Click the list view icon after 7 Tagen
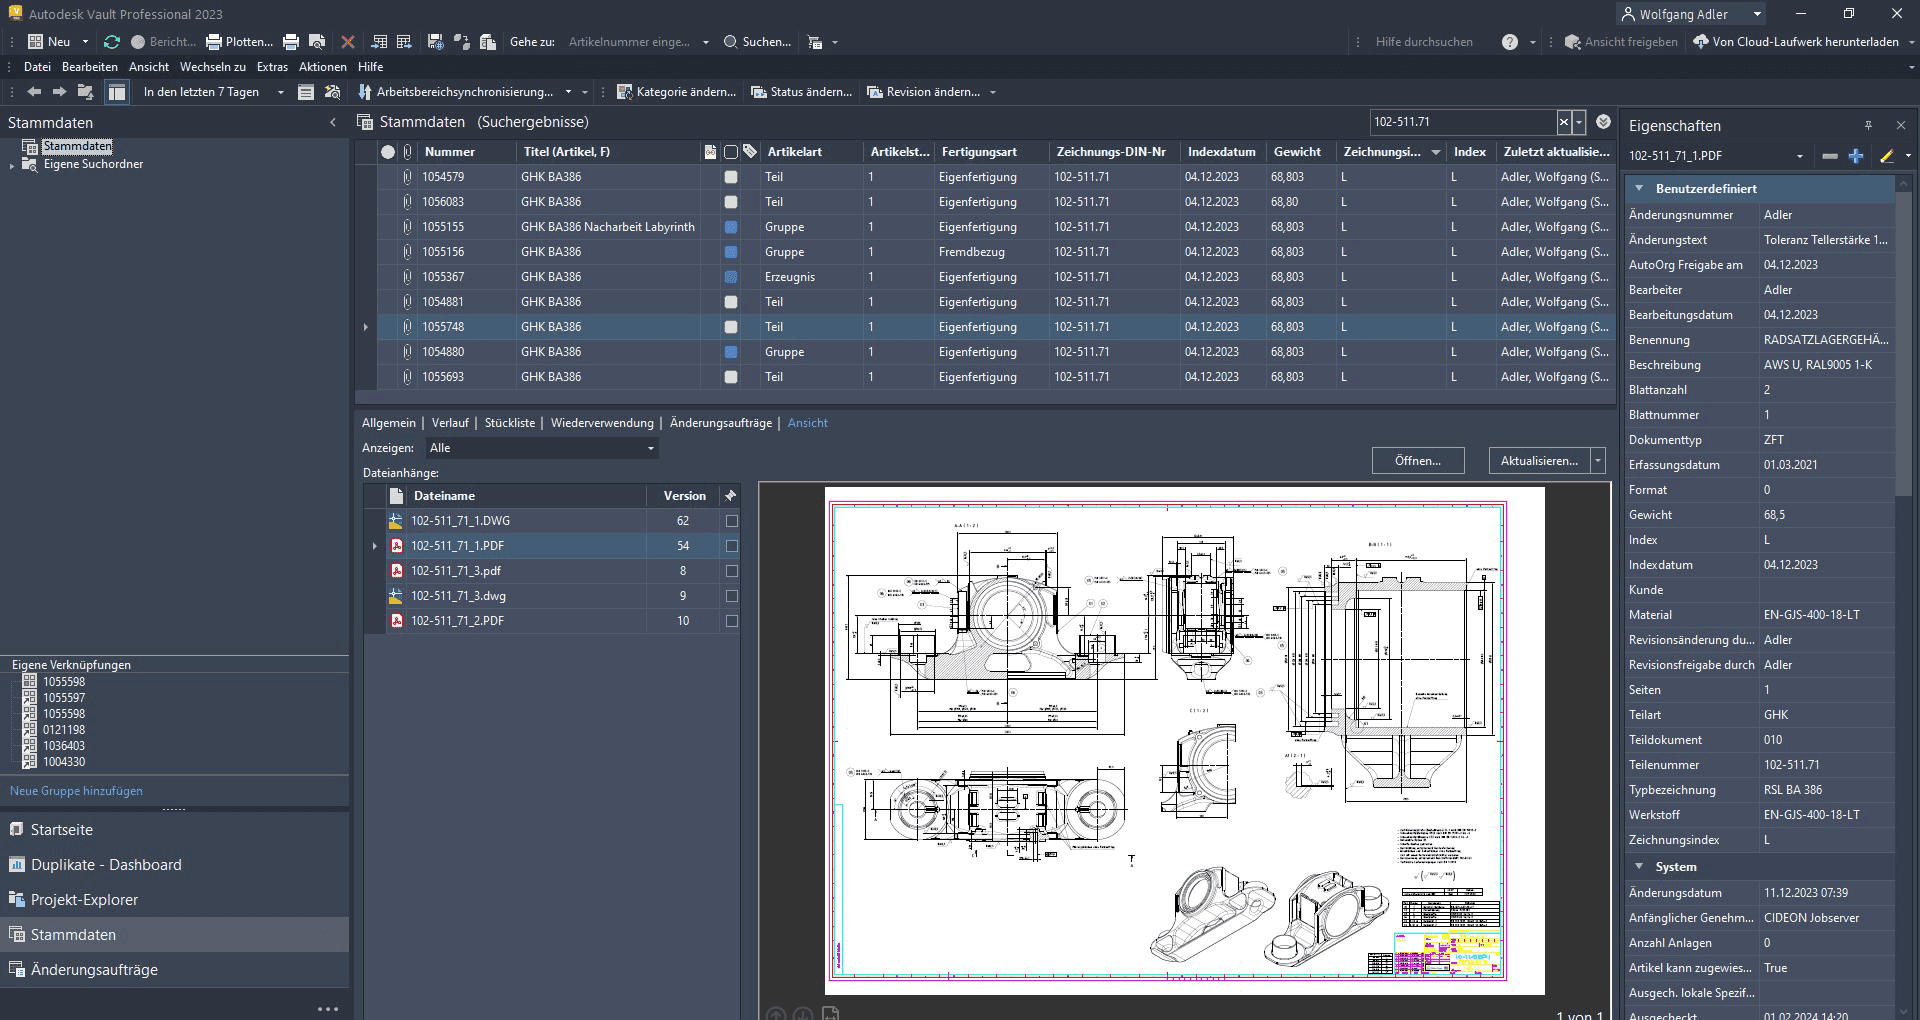 306,92
